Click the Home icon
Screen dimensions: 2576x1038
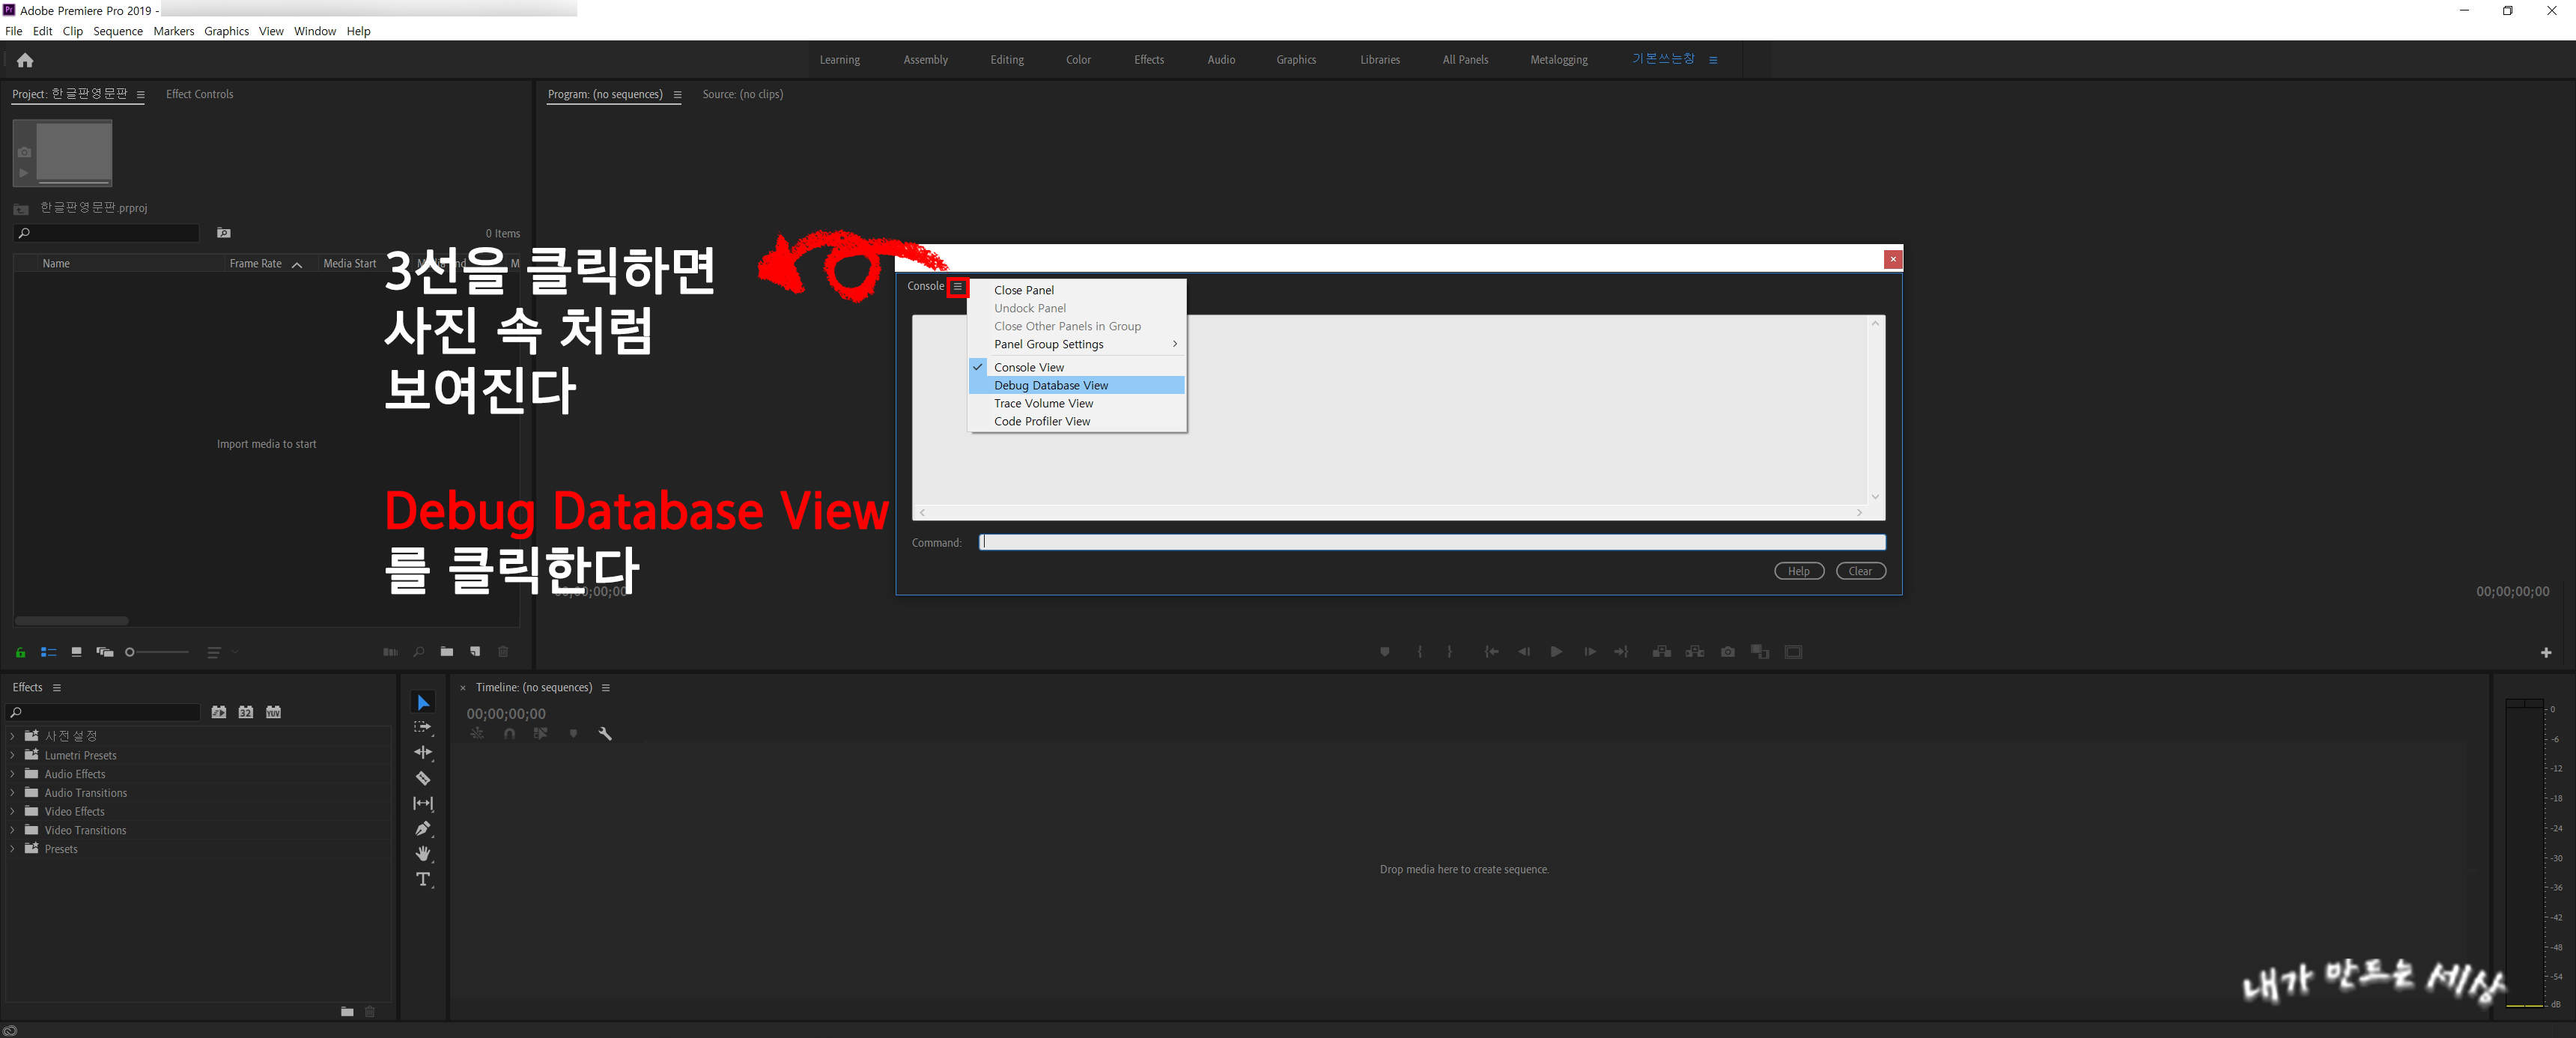click(x=25, y=60)
